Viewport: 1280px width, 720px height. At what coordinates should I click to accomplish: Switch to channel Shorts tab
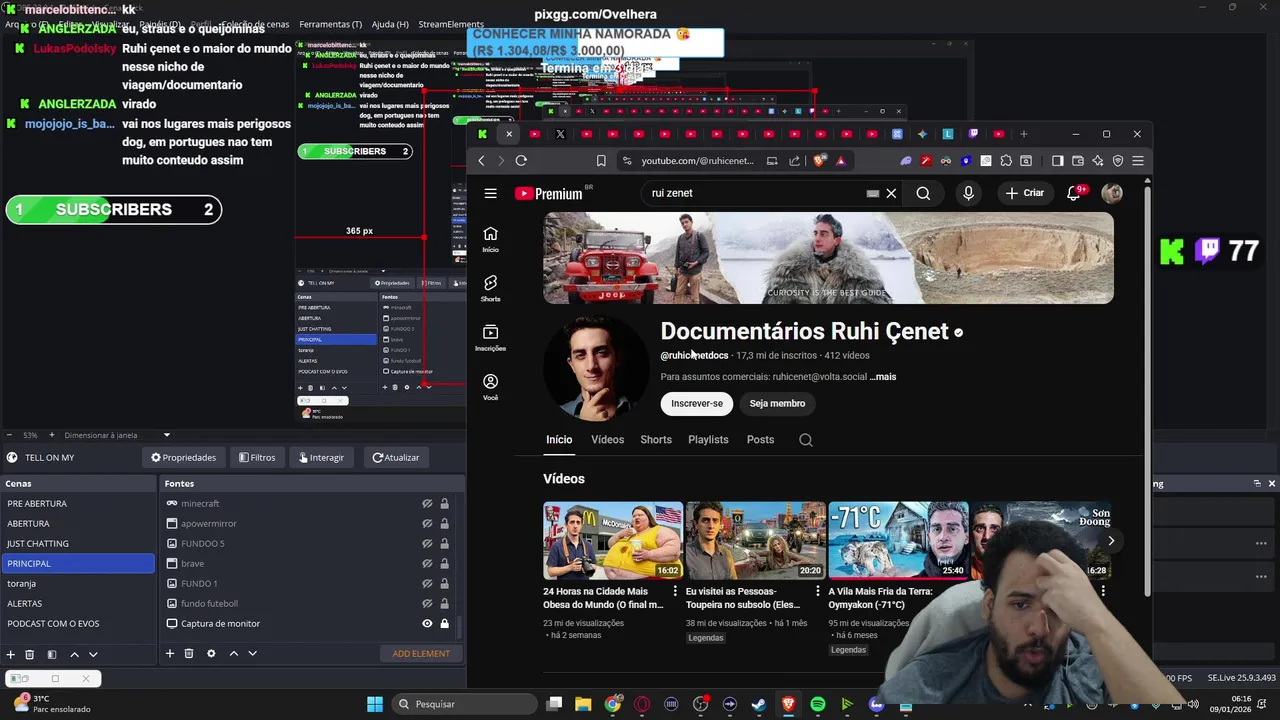[x=656, y=440]
